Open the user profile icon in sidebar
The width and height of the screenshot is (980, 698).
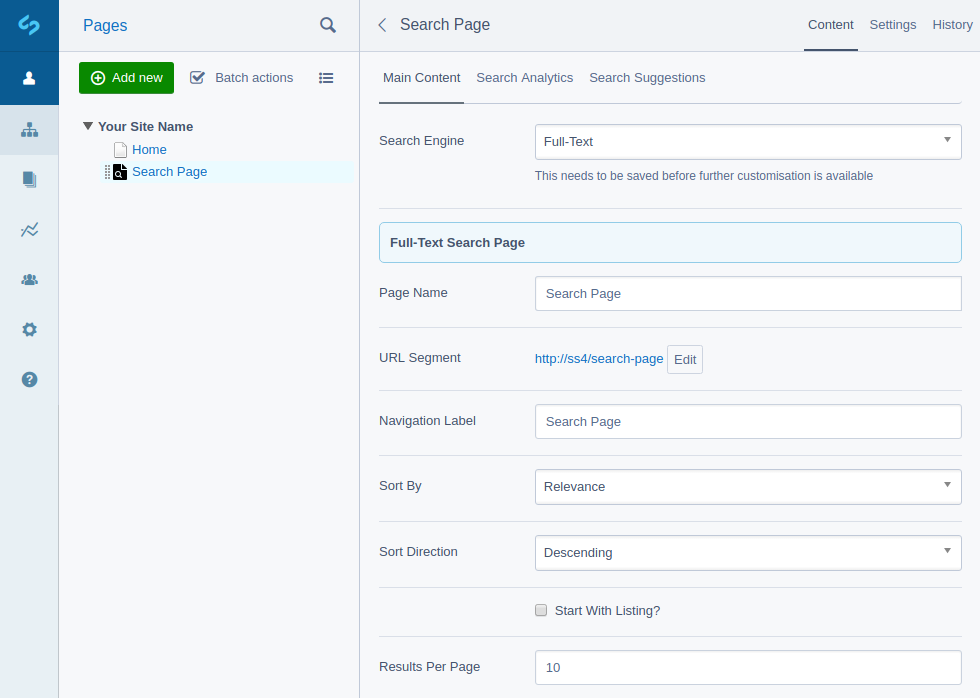(x=29, y=78)
